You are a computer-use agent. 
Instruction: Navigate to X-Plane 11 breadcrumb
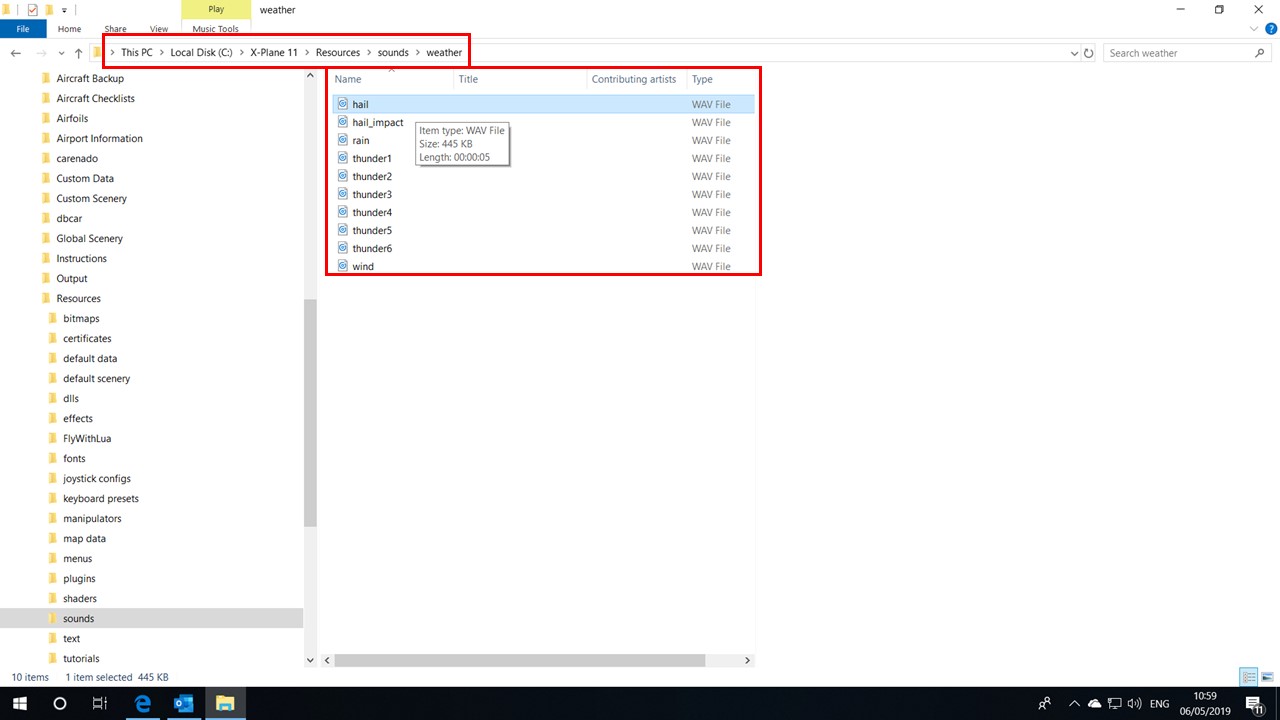[x=274, y=53]
